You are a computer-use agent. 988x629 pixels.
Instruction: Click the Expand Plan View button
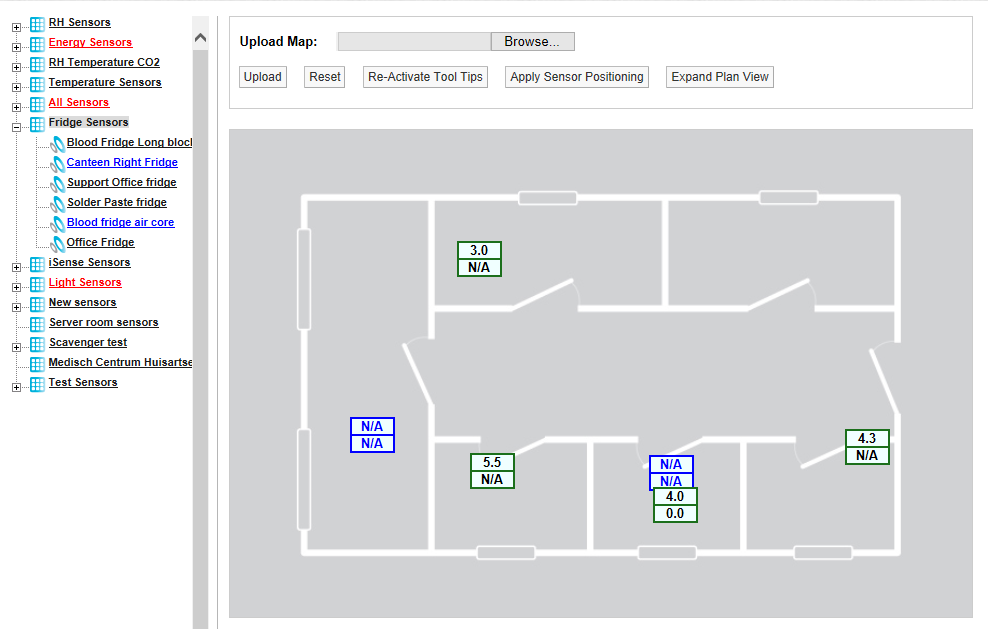(720, 77)
